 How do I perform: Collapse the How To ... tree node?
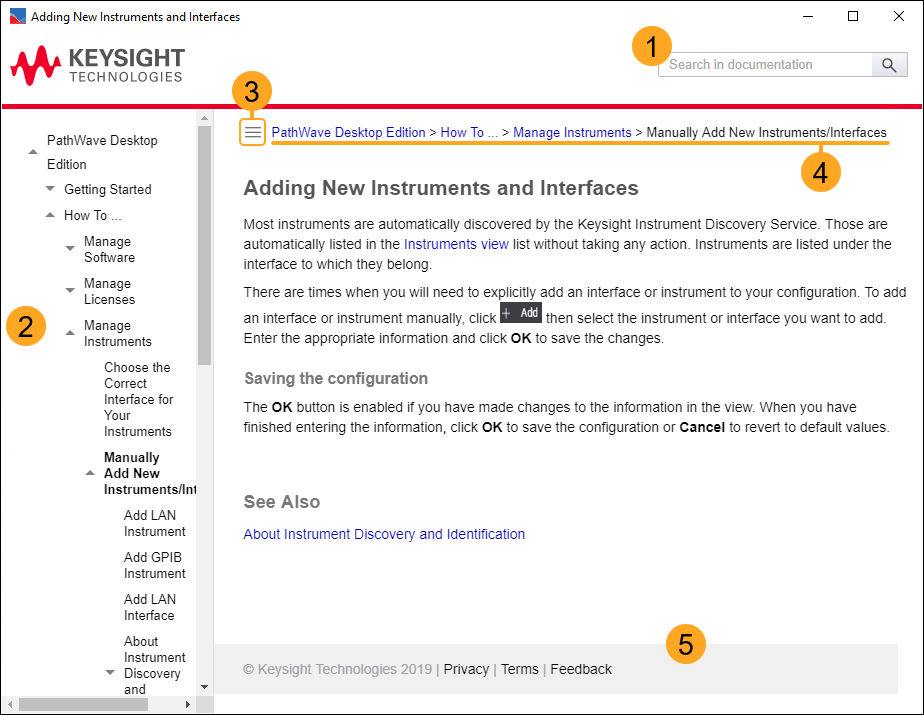coord(51,215)
